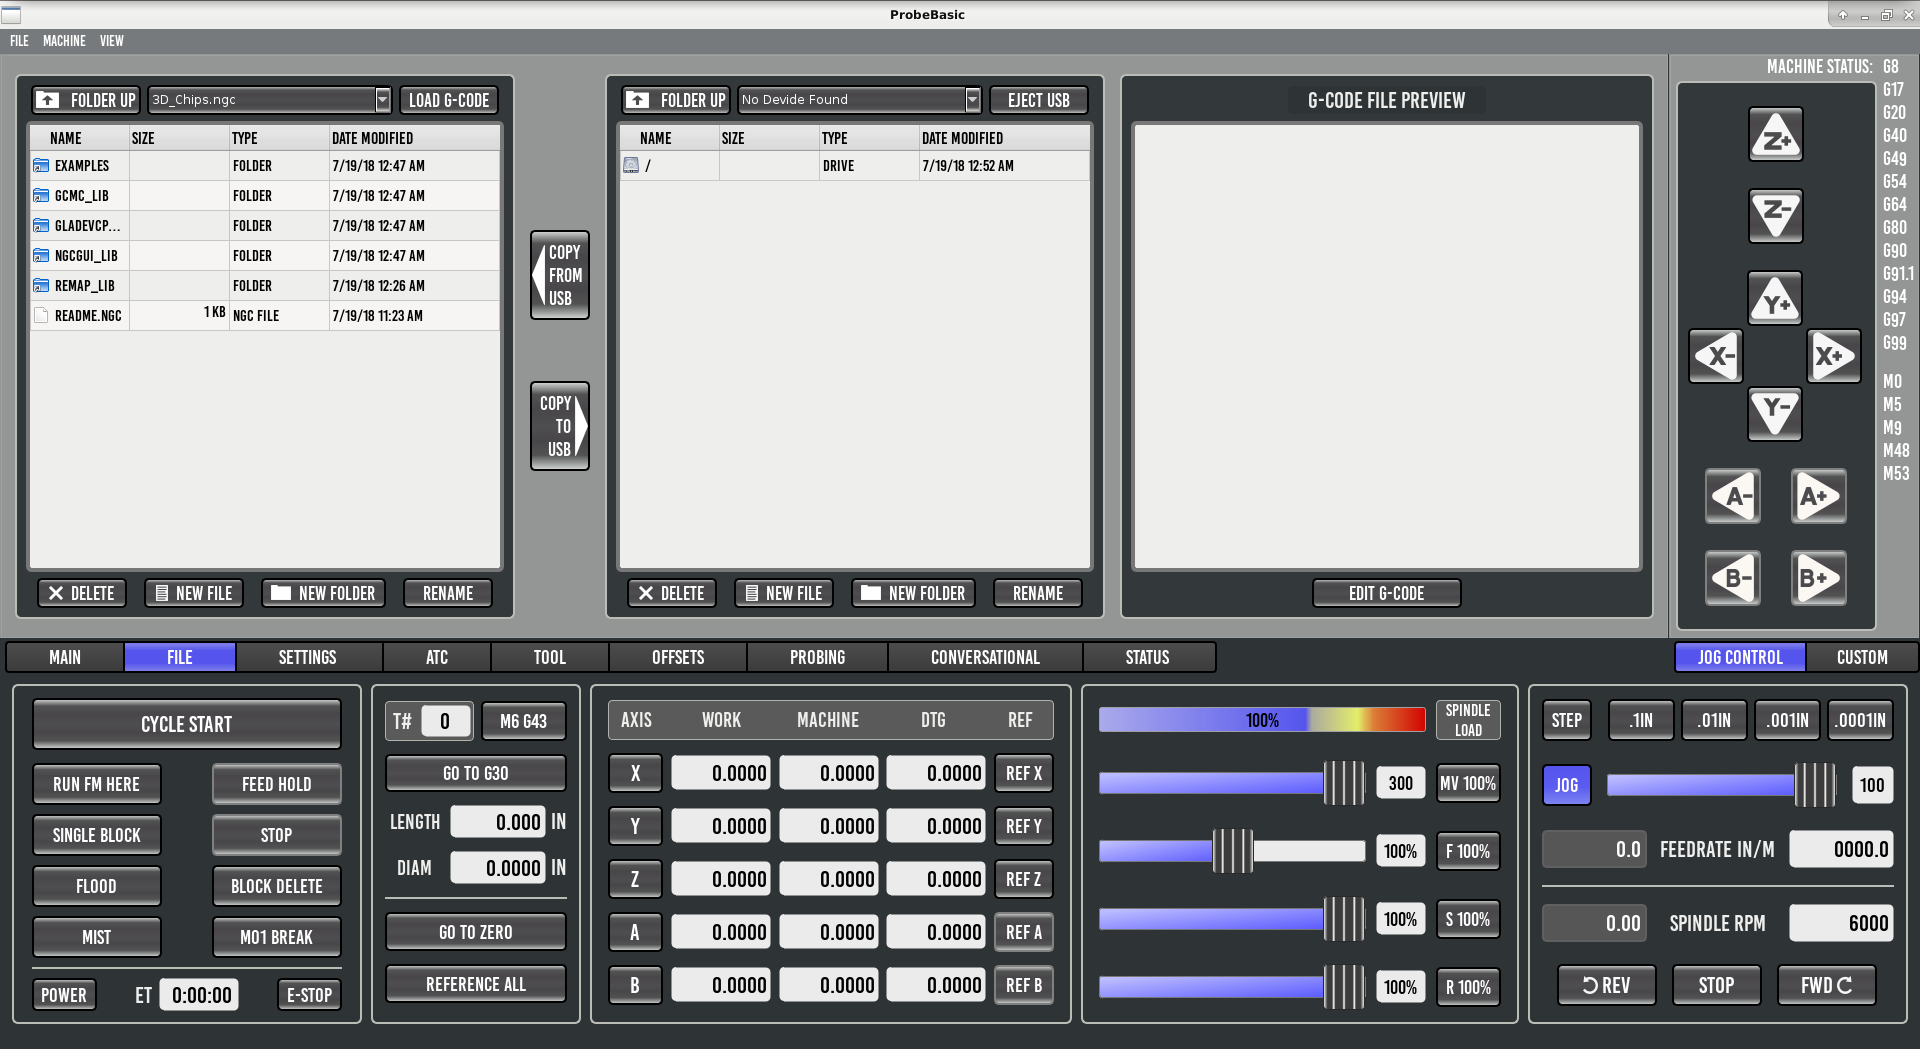Jog Y axis positive with Y+ arrow
This screenshot has height=1049, width=1920.
point(1775,298)
